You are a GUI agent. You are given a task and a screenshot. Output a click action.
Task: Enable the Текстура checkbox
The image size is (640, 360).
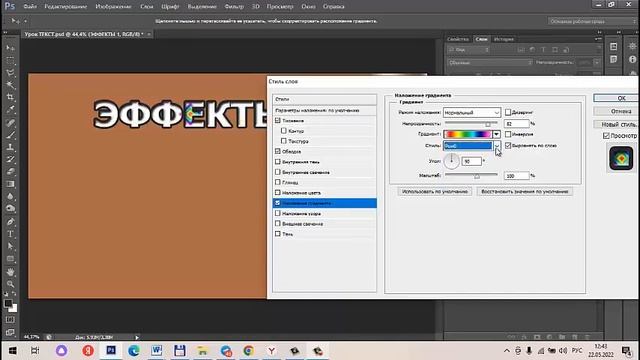(x=284, y=141)
